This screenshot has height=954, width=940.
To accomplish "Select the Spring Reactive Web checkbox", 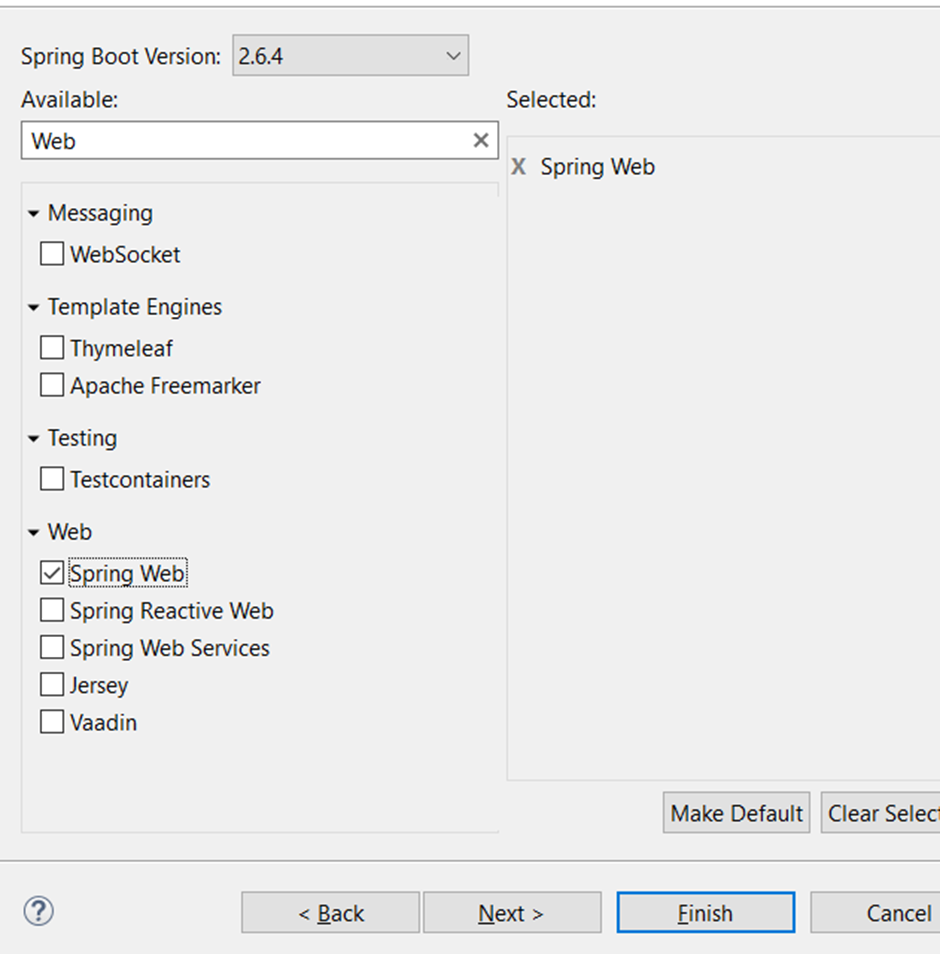I will (x=52, y=610).
